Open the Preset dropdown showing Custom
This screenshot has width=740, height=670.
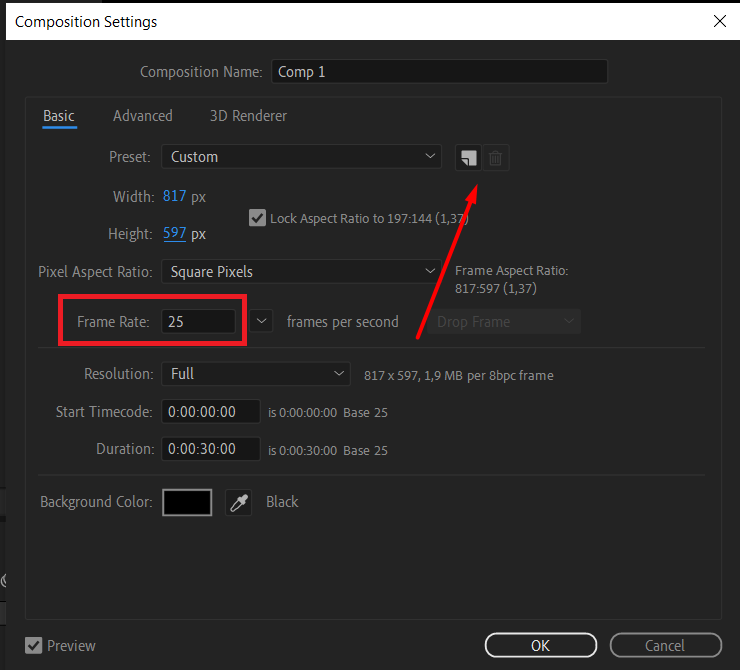tap(302, 157)
